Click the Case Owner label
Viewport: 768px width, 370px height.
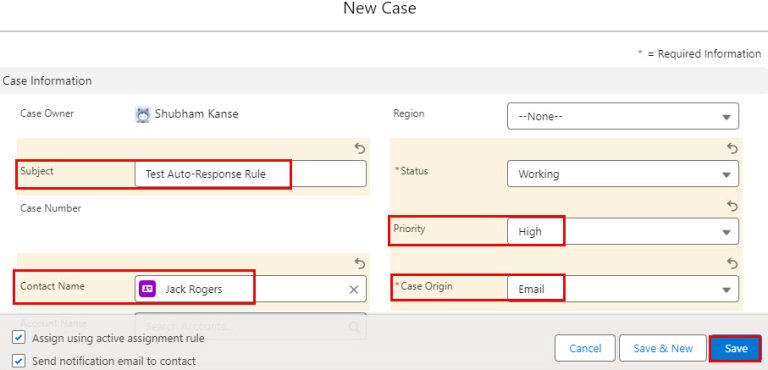47,113
